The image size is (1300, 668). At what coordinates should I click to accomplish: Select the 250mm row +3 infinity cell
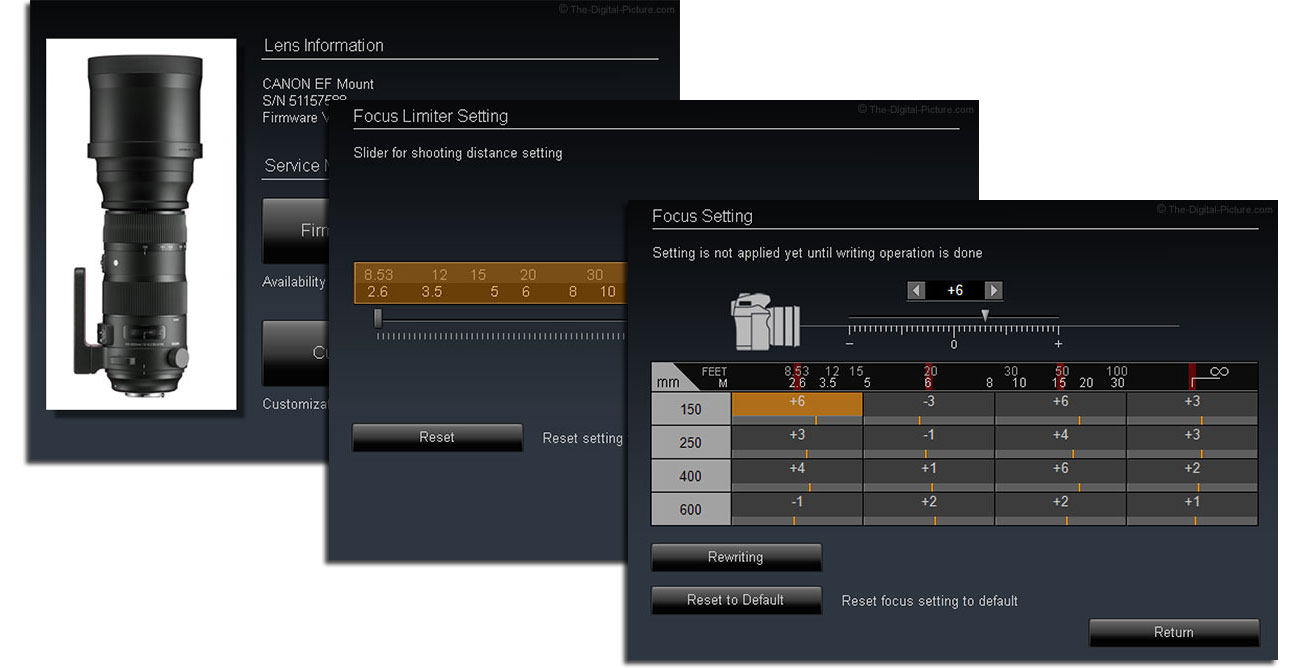coord(1192,442)
